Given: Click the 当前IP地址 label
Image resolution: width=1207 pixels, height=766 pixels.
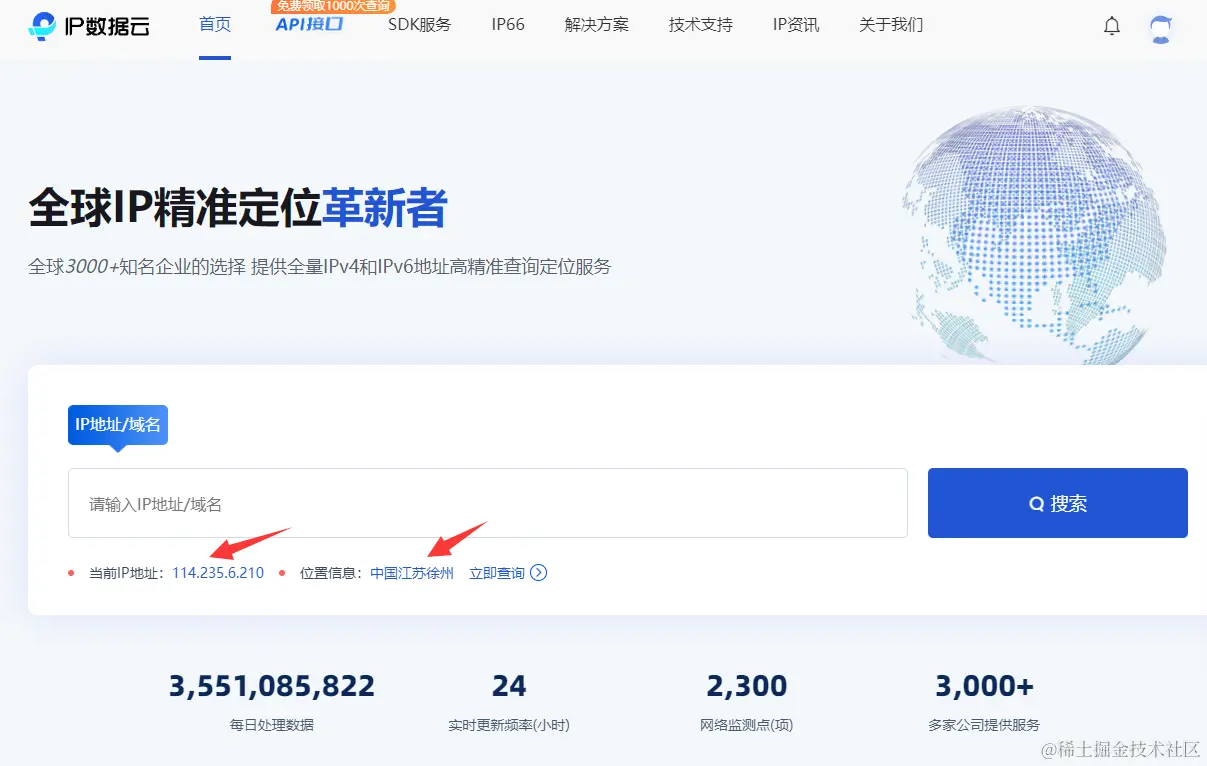Looking at the screenshot, I should pyautogui.click(x=125, y=573).
